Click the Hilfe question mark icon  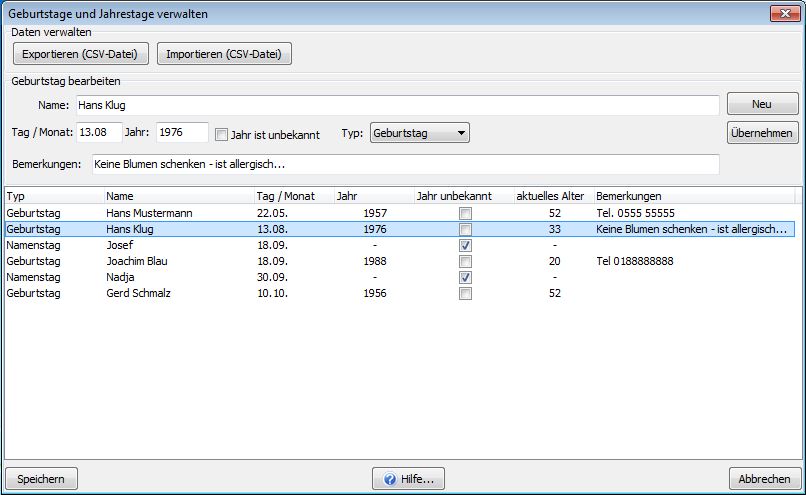390,479
